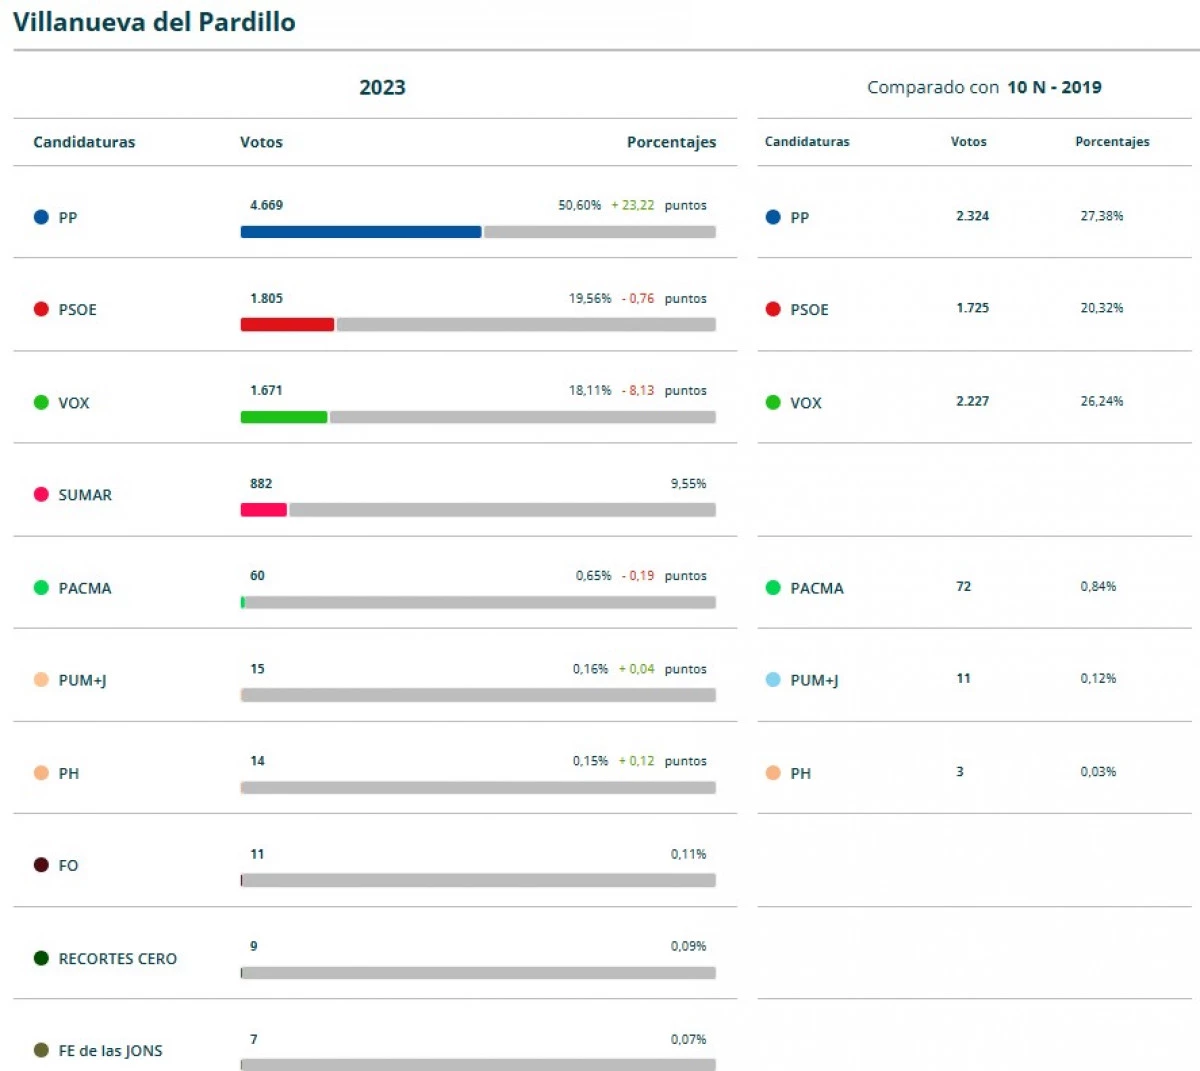Click the blue PP dot in the 2023 table
Viewport: 1200px width, 1071px height.
(41, 217)
